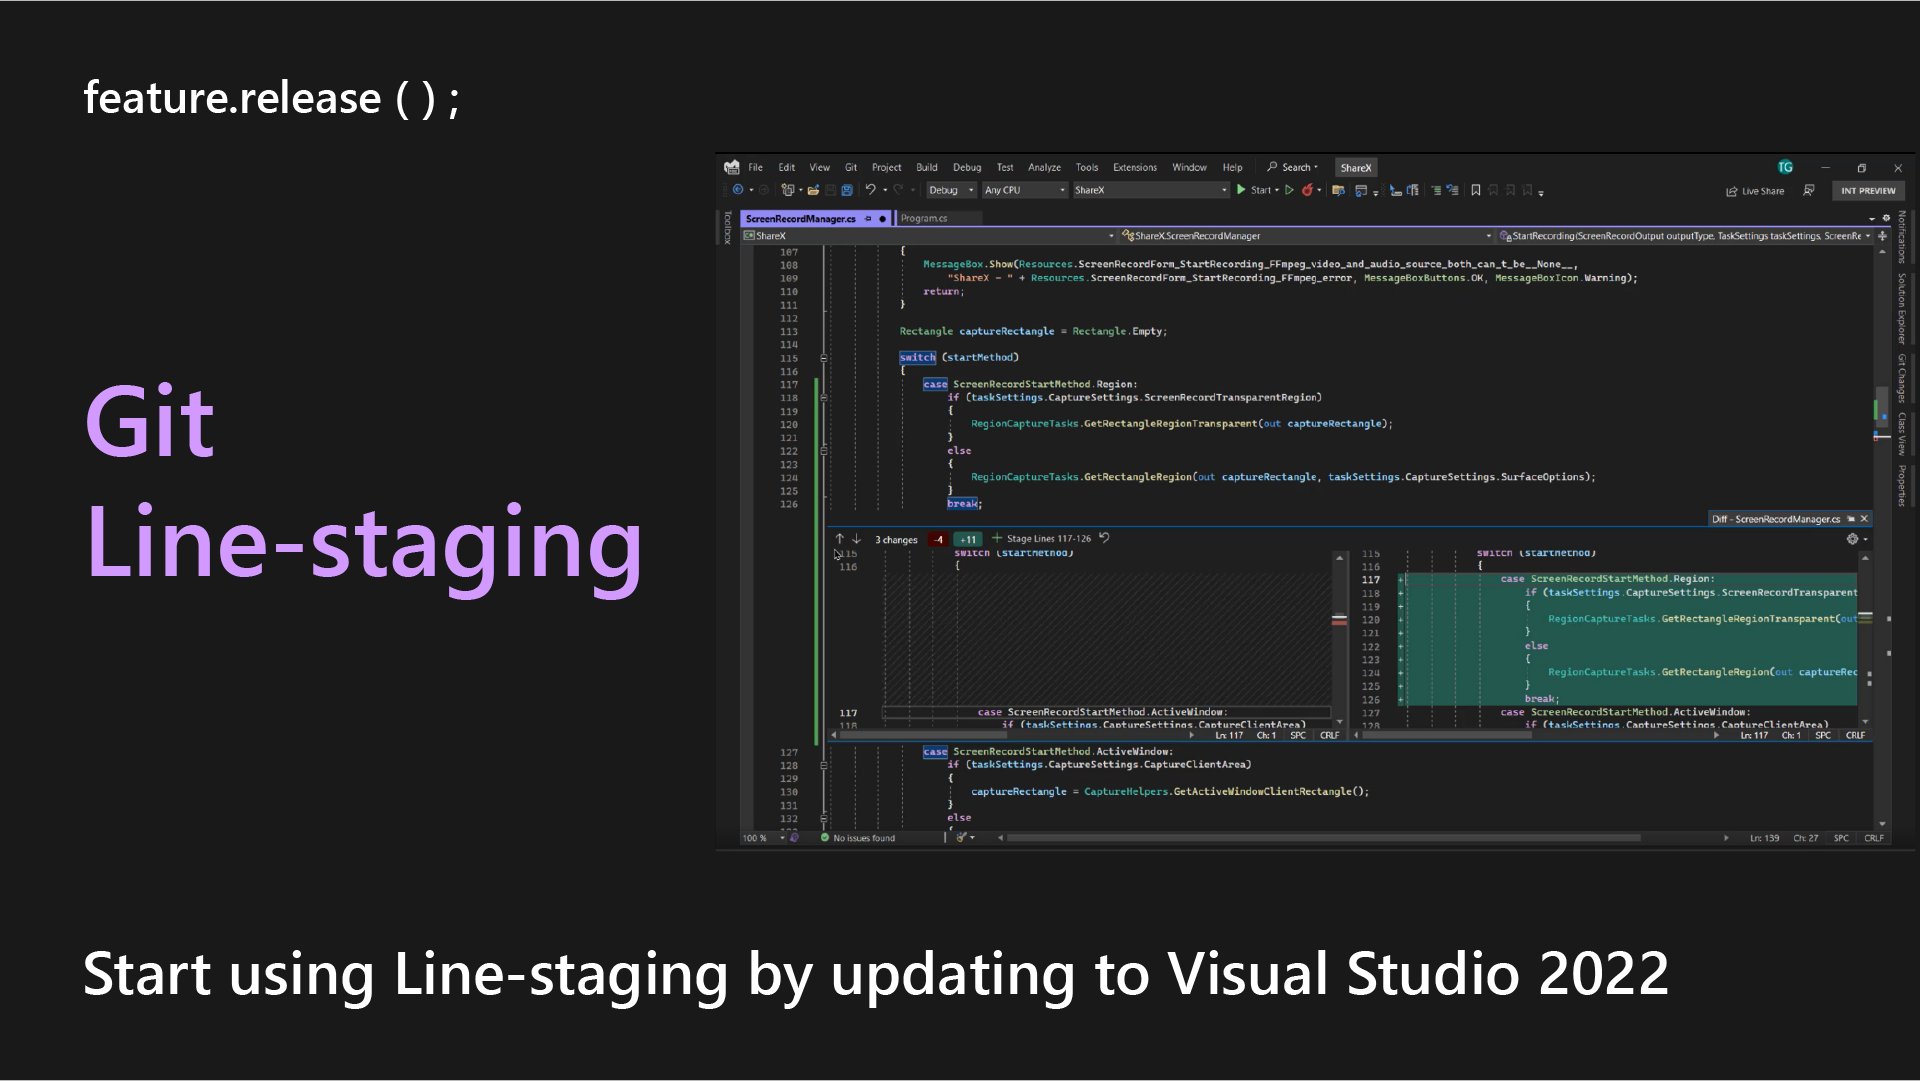1920x1081 pixels.
Task: Click the new item toolbar icon
Action: coord(788,190)
